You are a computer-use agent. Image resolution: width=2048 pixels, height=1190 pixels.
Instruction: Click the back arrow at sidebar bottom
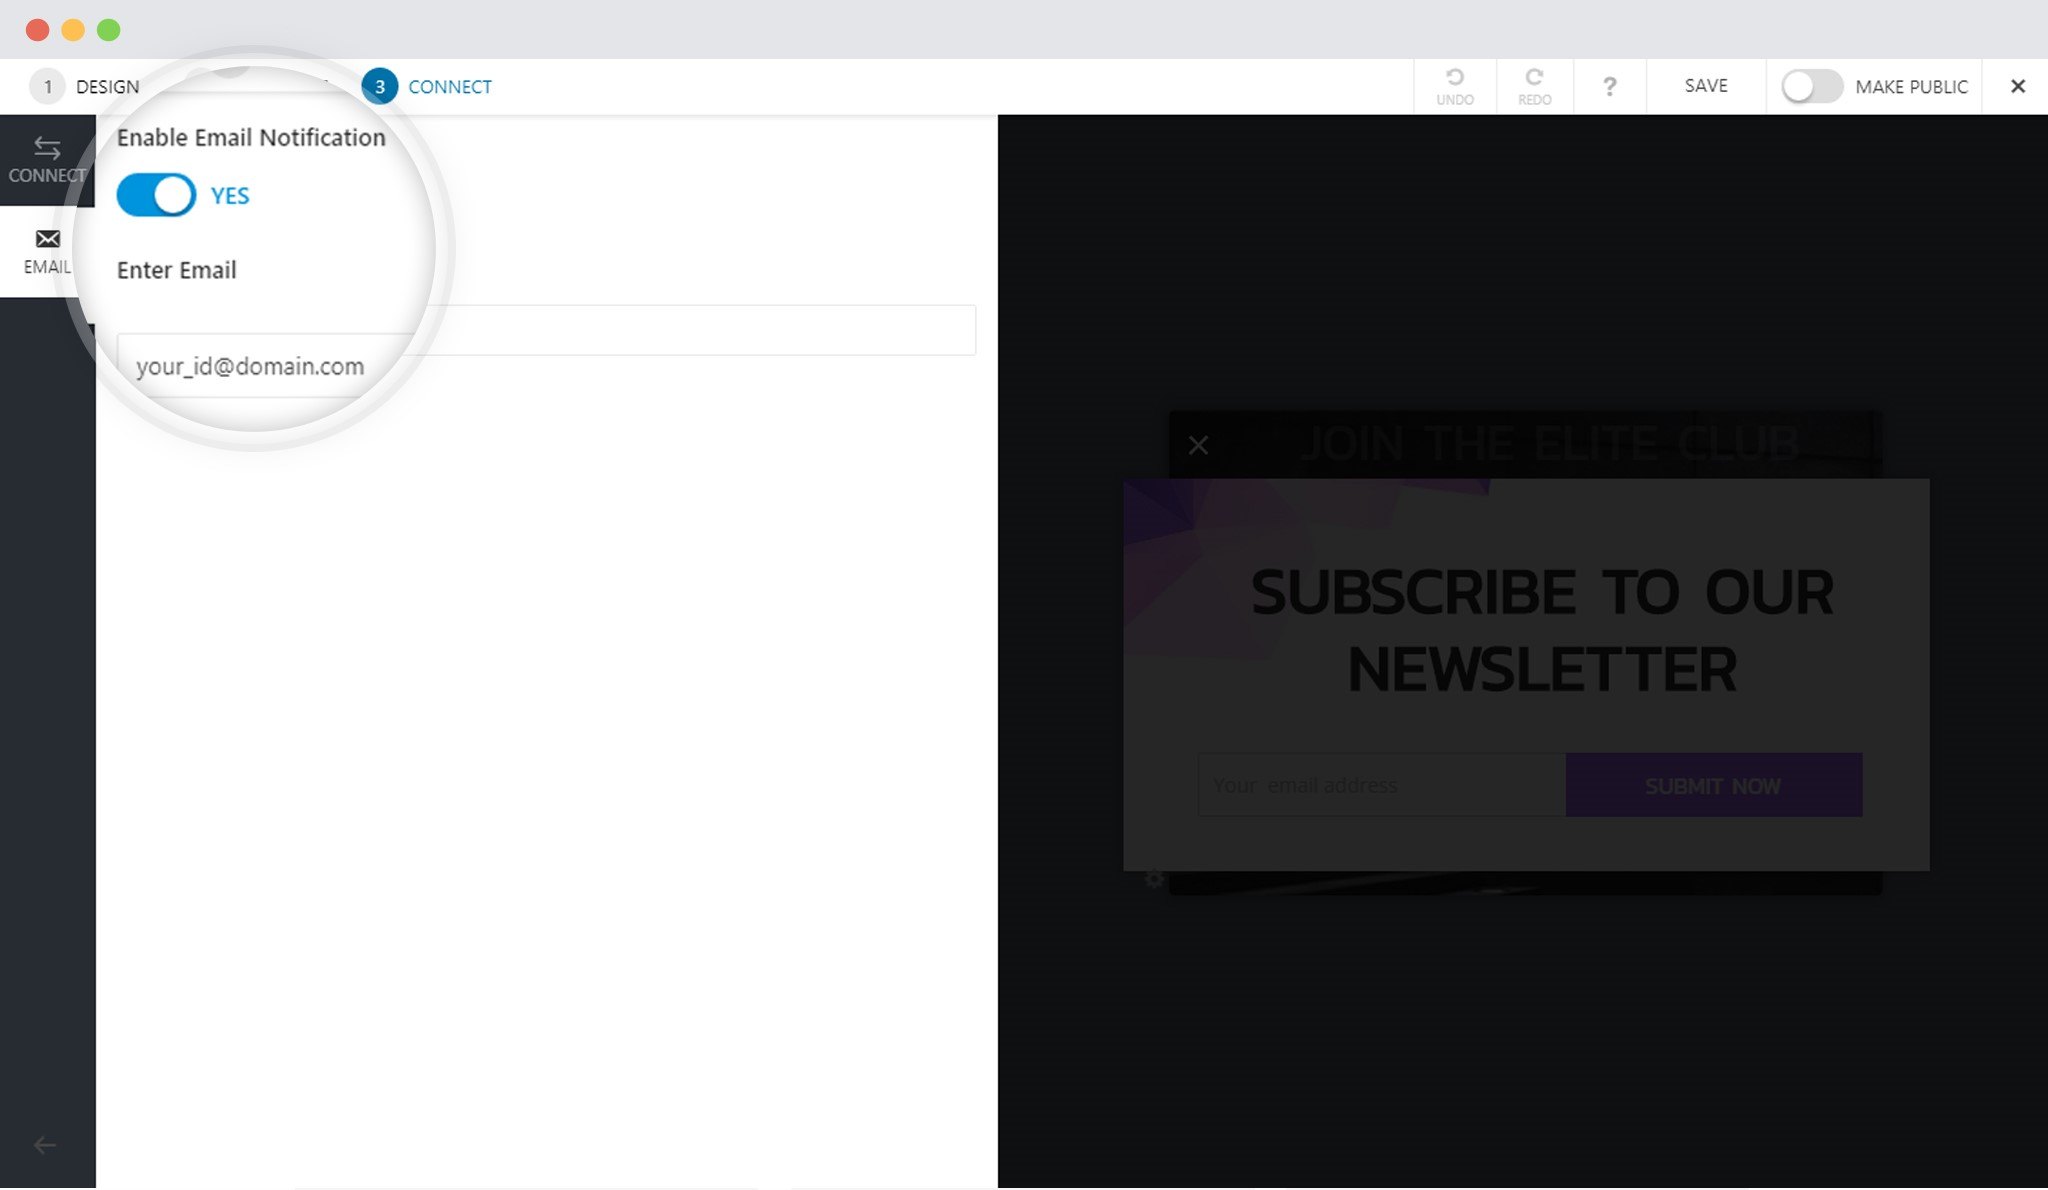tap(45, 1145)
